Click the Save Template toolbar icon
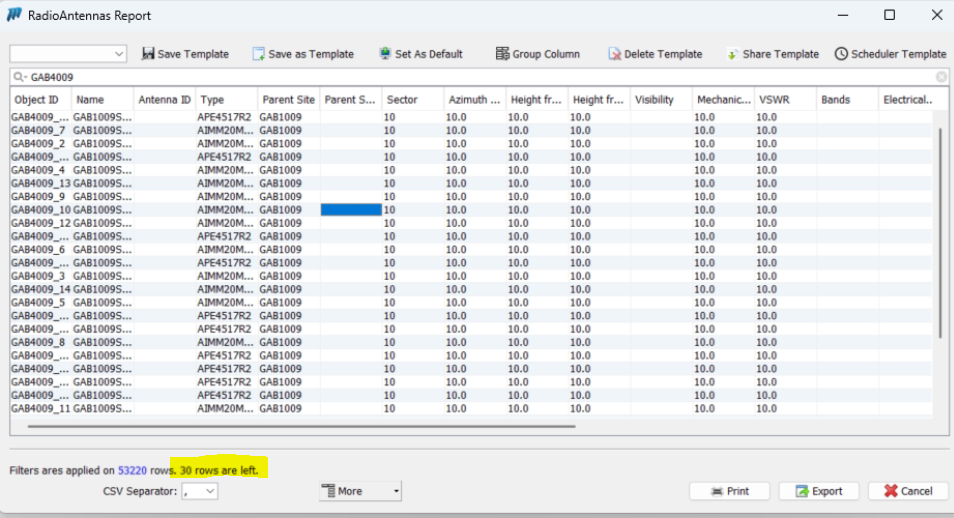 tap(148, 54)
